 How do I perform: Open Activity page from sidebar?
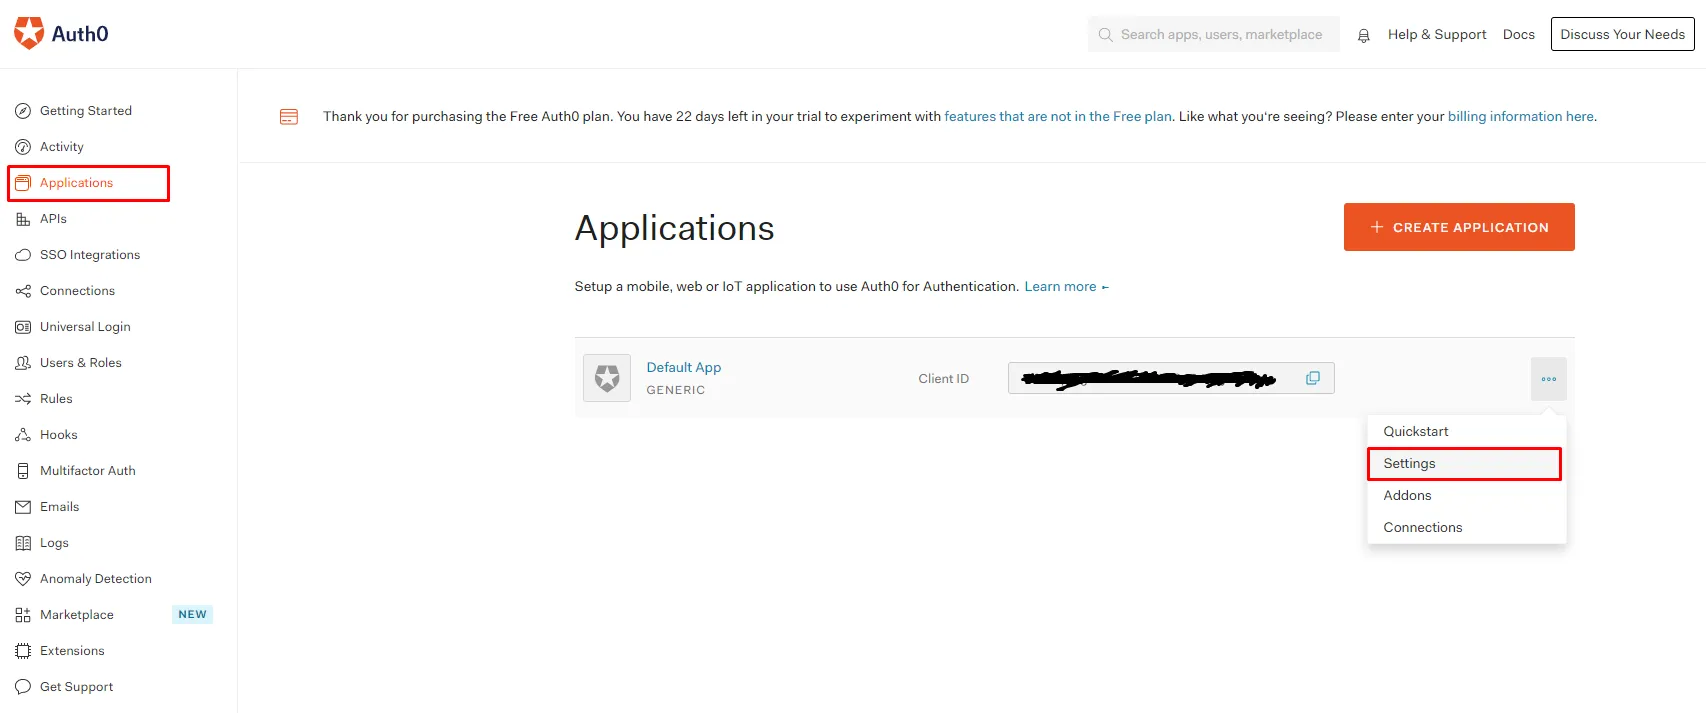click(62, 147)
